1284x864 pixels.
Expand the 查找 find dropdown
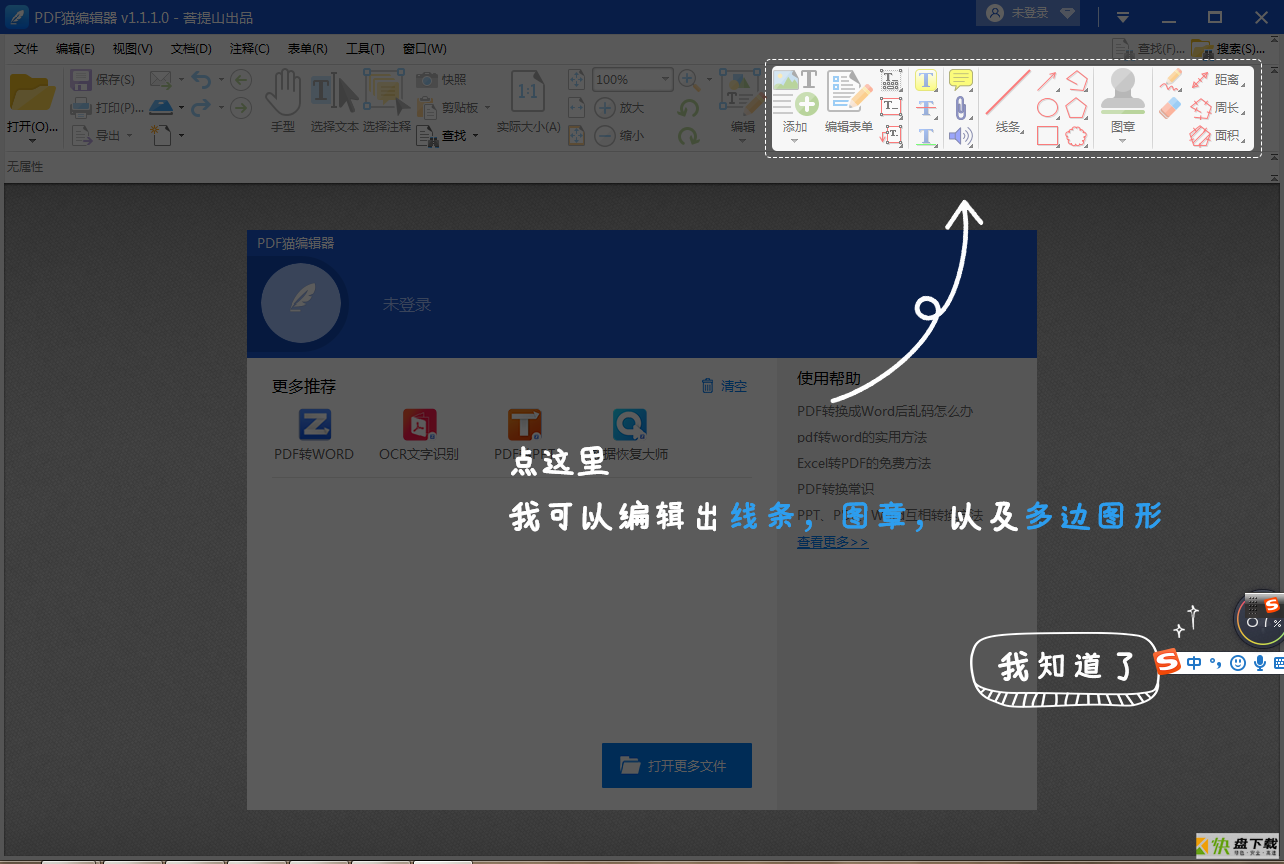pyautogui.click(x=475, y=136)
